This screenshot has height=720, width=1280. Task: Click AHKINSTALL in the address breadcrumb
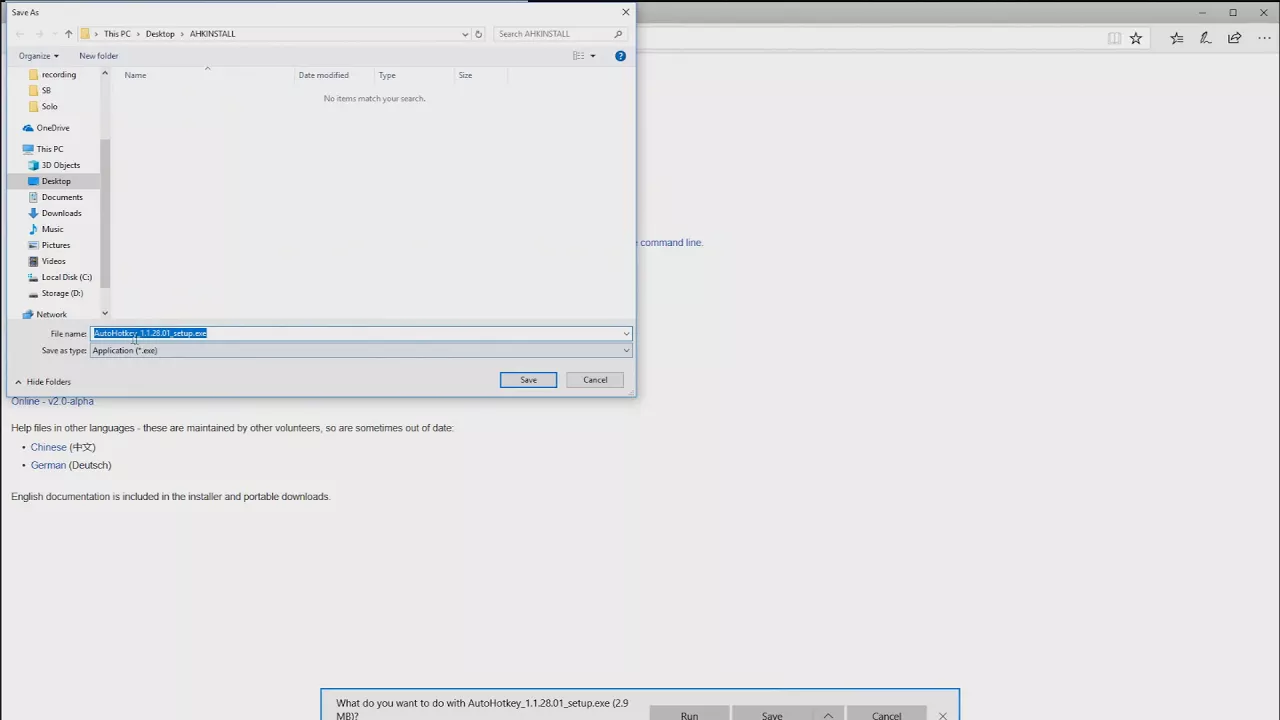[212, 34]
